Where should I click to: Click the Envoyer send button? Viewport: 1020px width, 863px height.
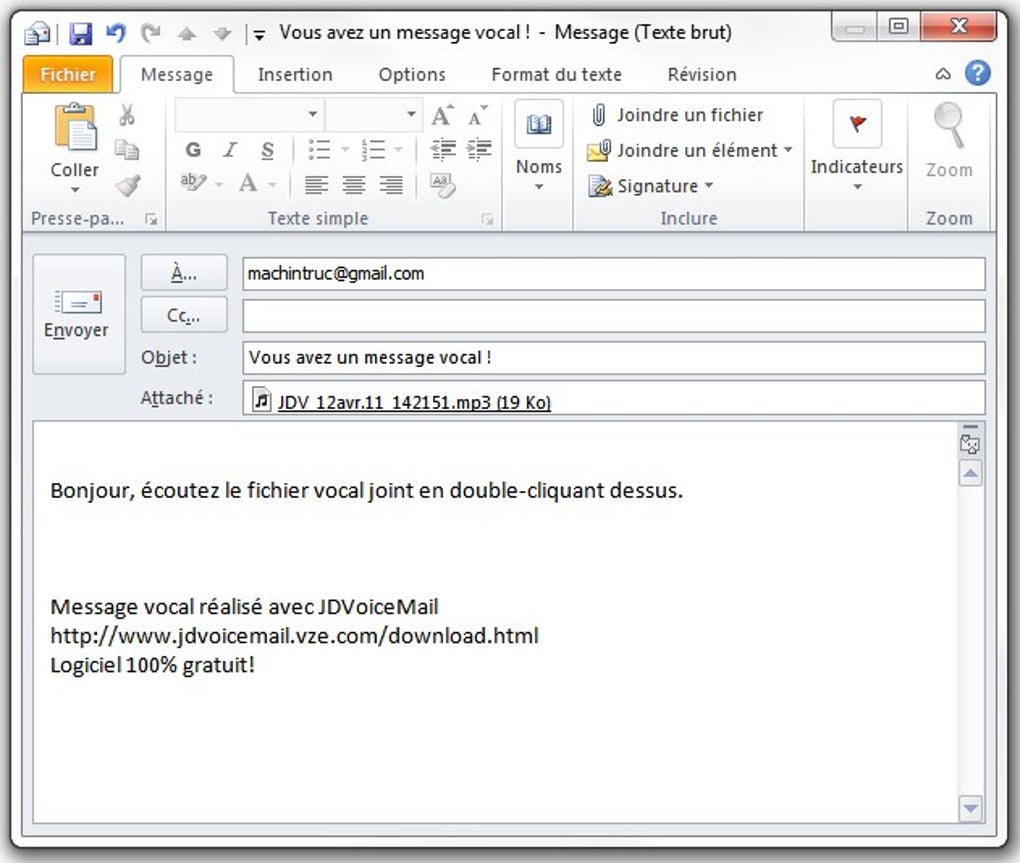pos(79,314)
